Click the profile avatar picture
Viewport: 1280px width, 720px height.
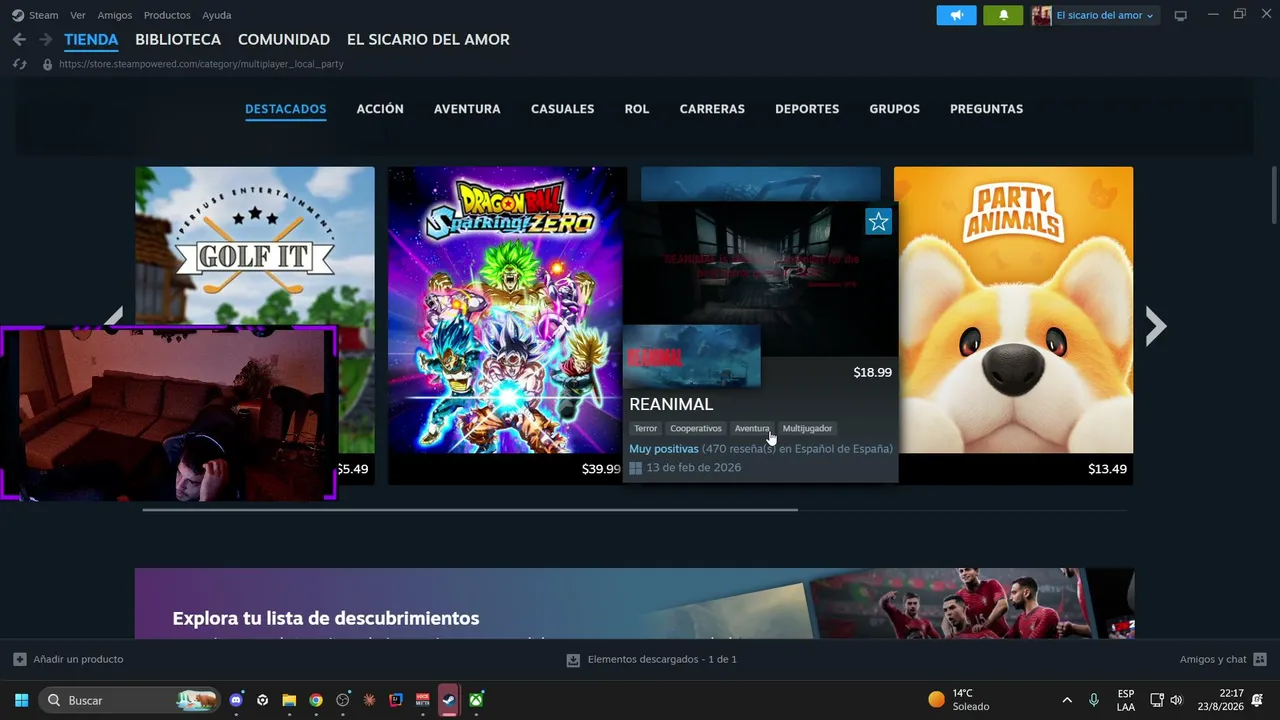click(x=1041, y=15)
